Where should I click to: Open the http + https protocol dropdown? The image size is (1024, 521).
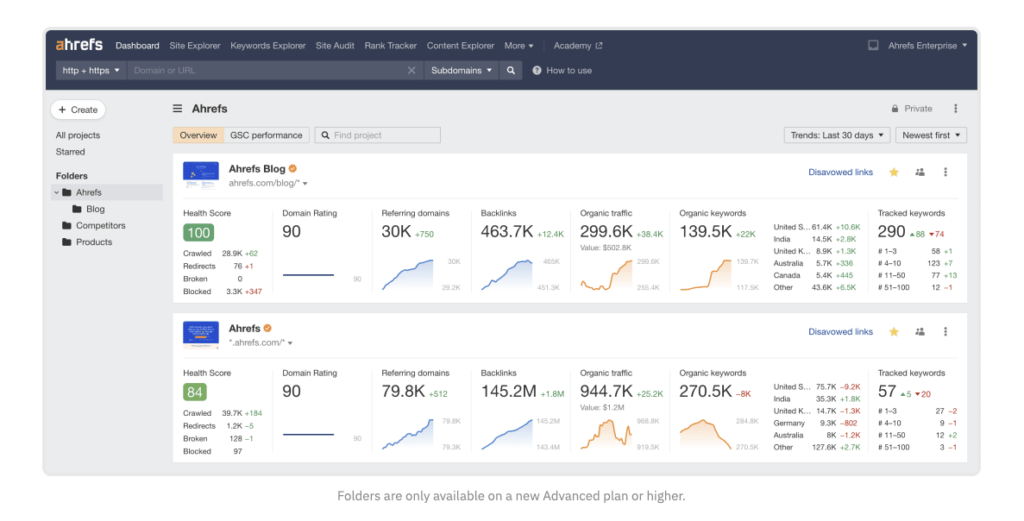91,71
